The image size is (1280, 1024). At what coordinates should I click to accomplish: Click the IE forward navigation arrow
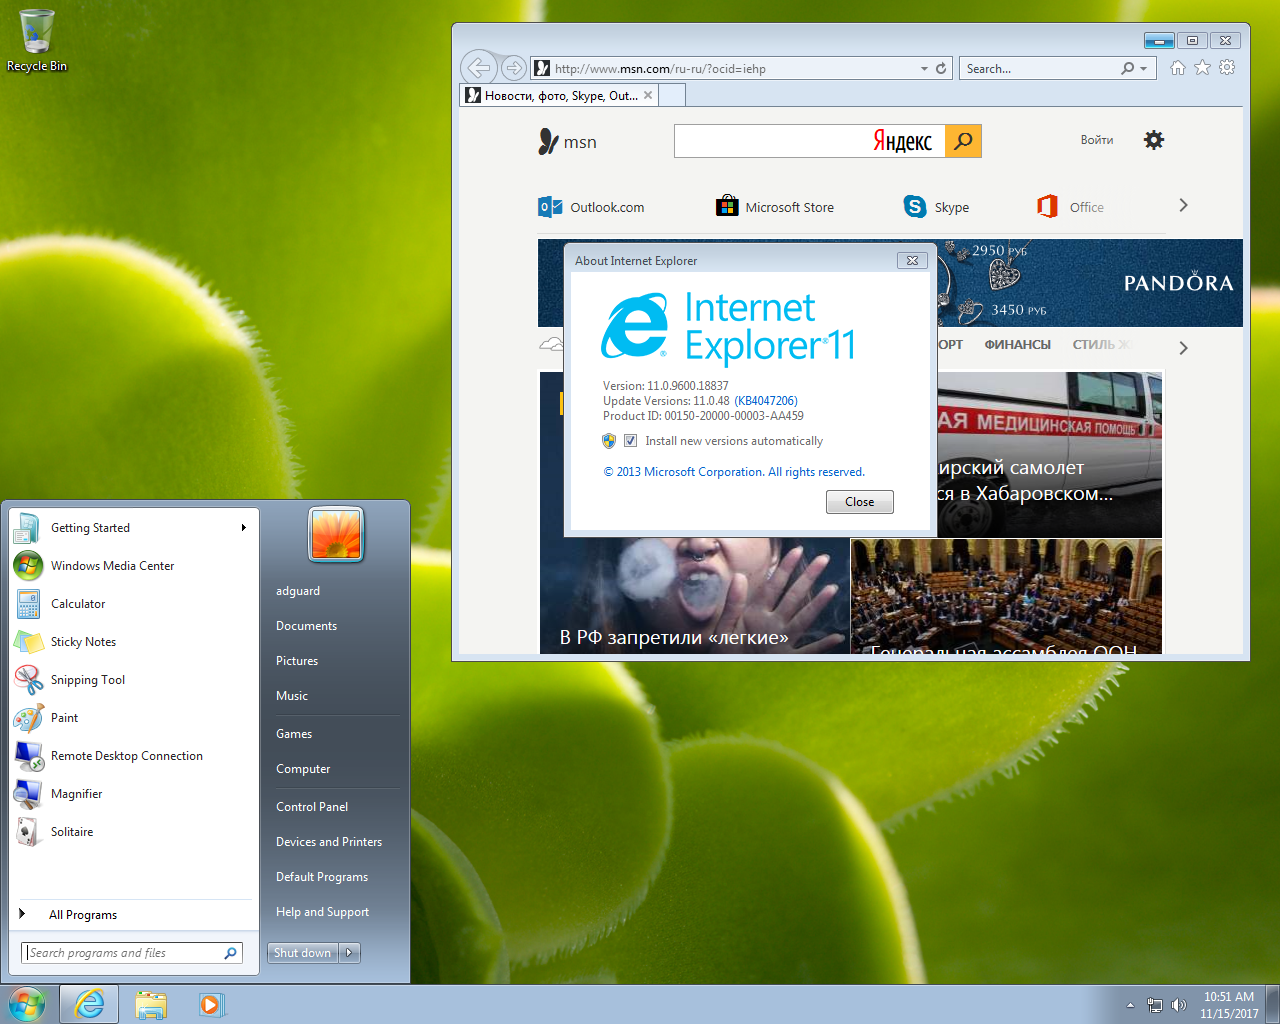point(513,68)
